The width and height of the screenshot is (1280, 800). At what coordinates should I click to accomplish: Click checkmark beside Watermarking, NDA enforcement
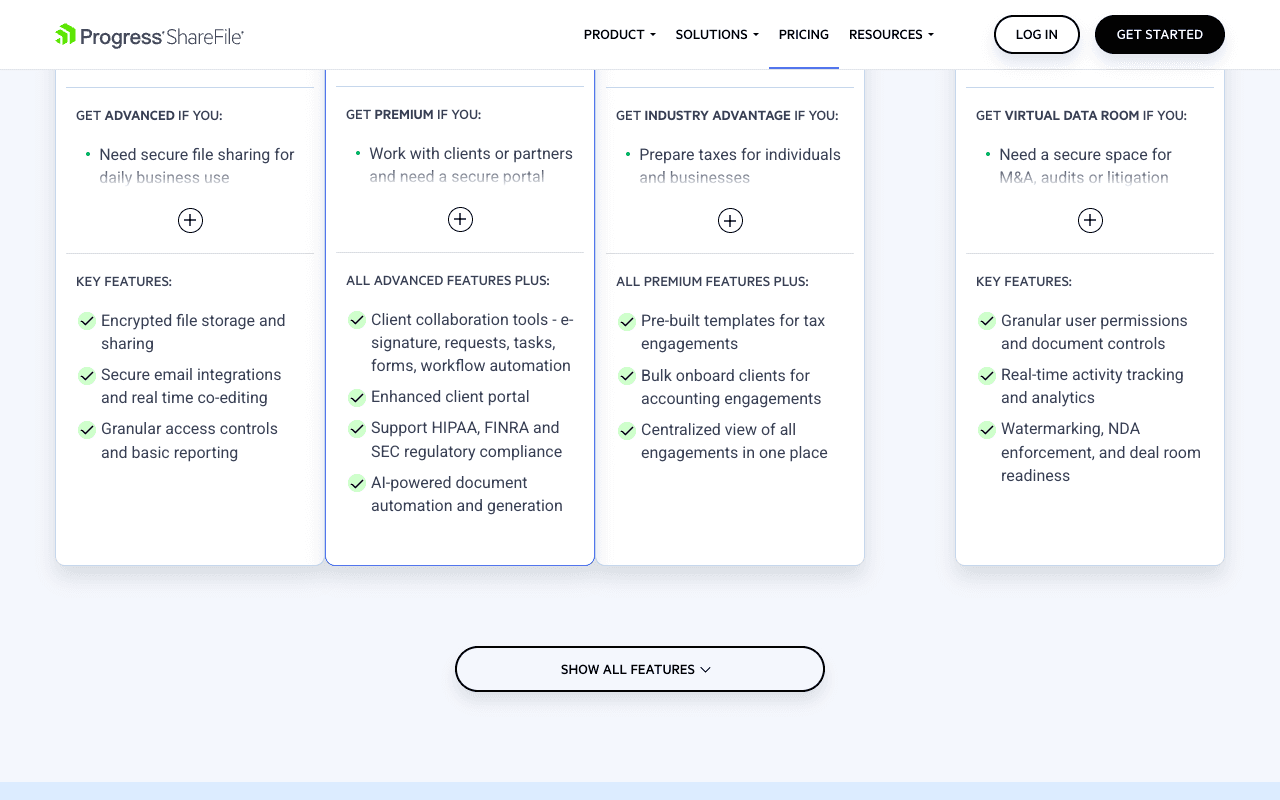point(987,429)
